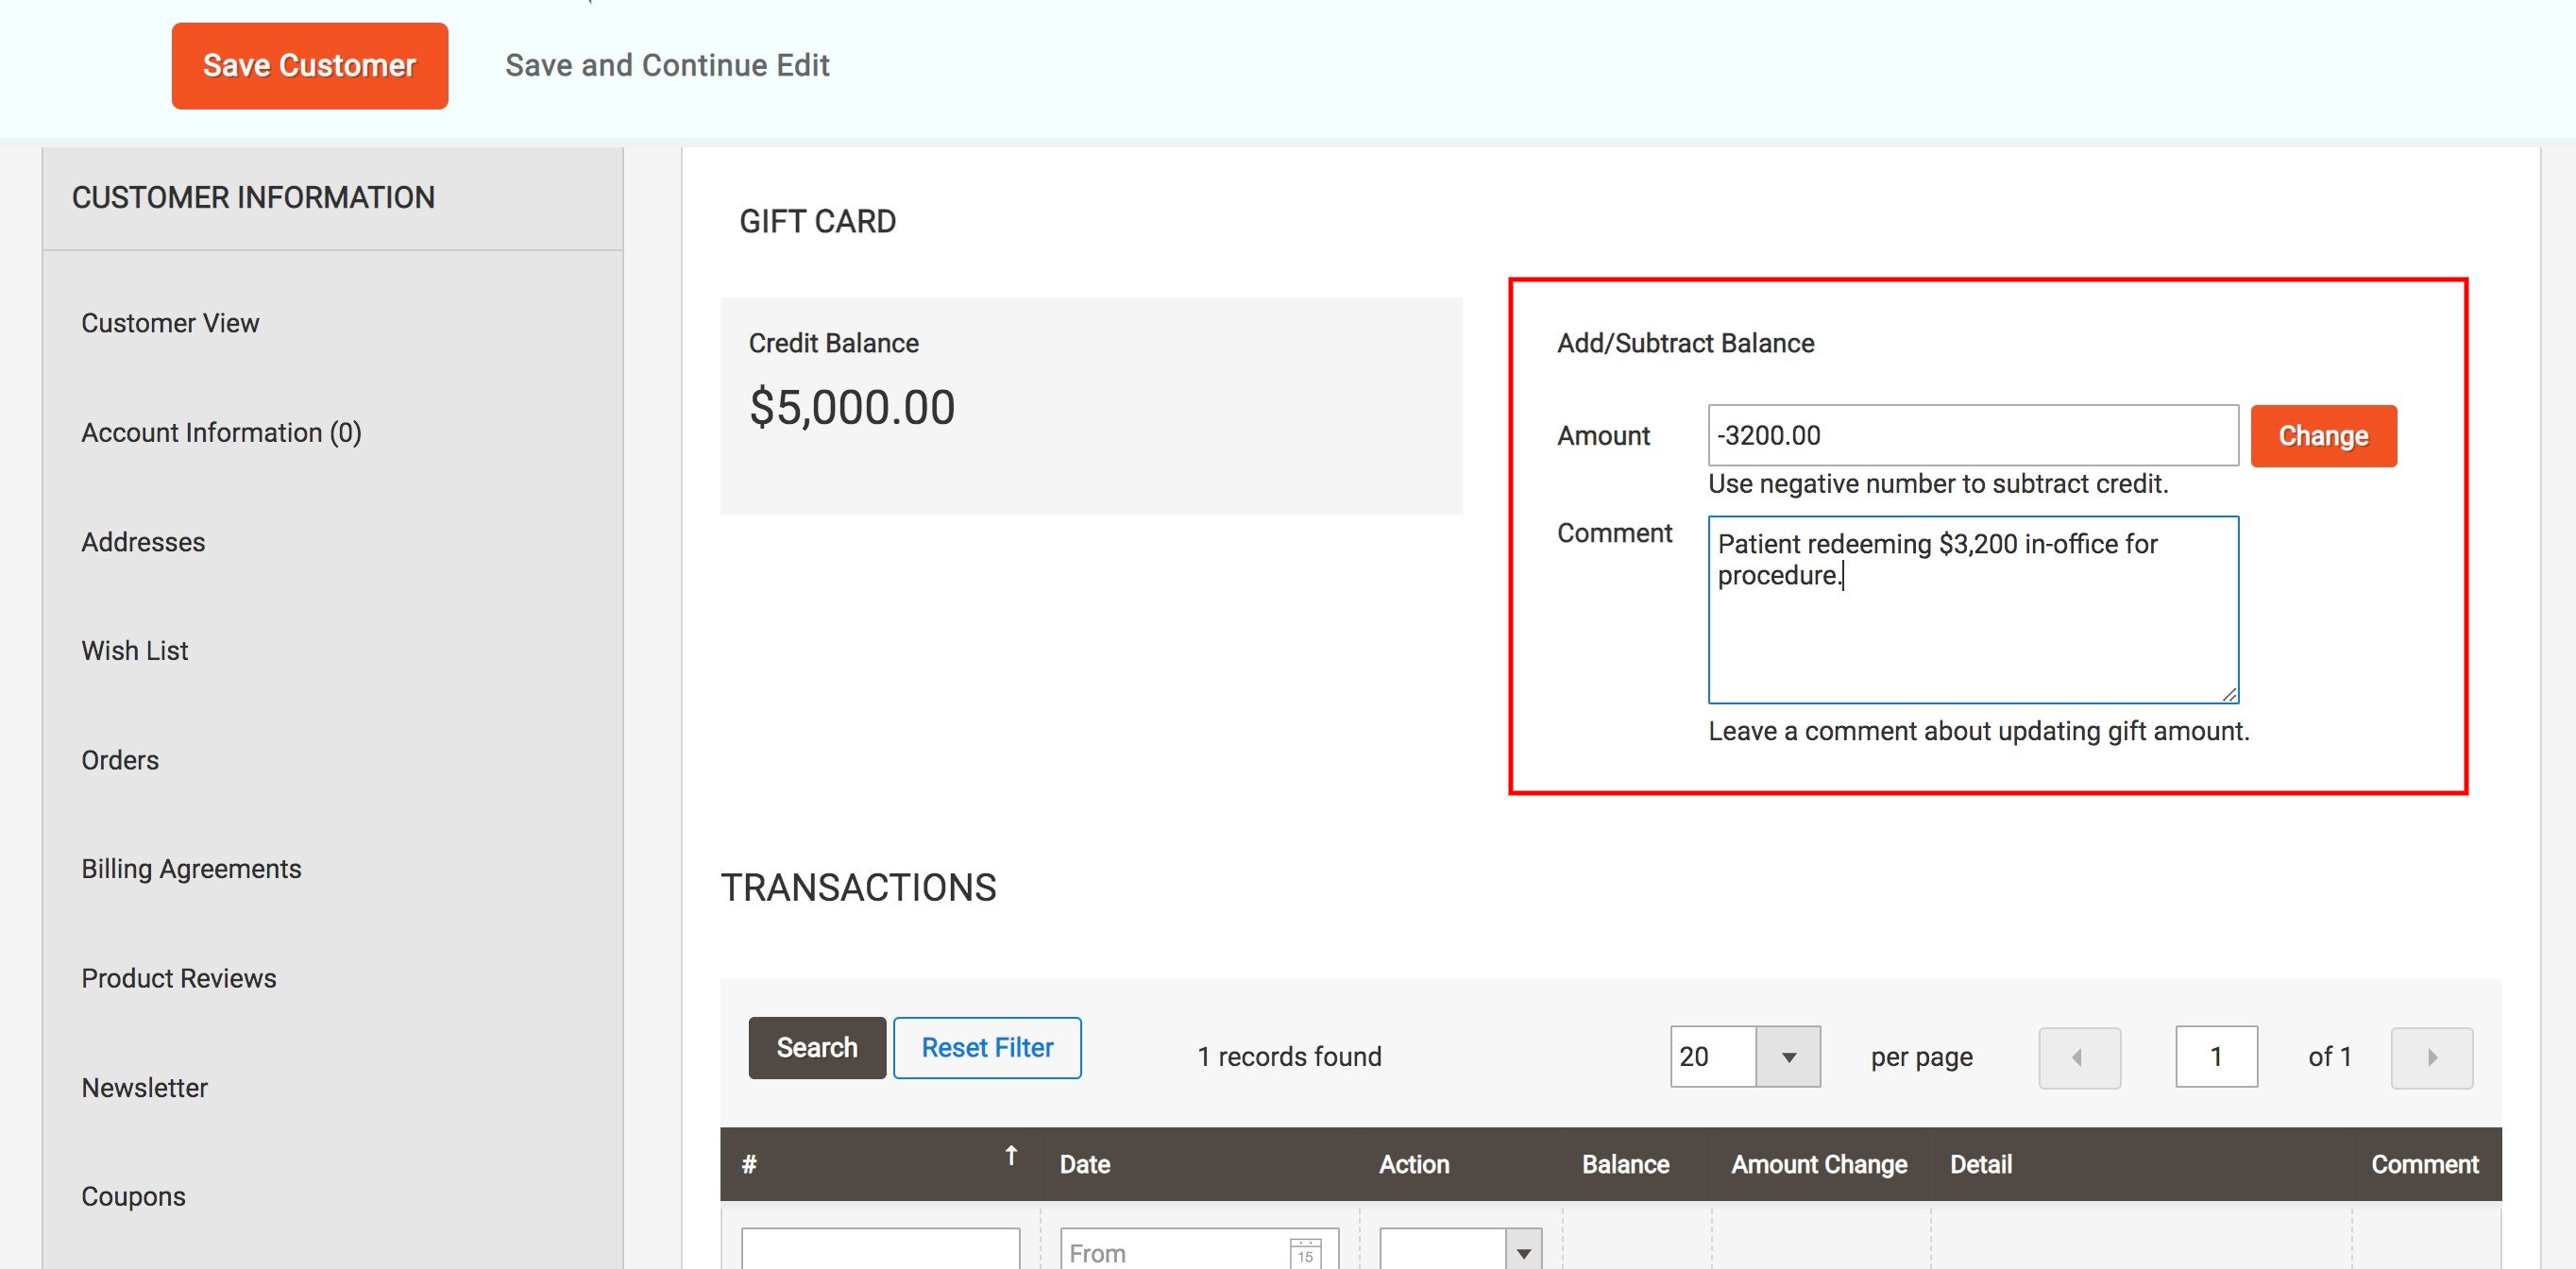The image size is (2576, 1269).
Task: Select the Action column header
Action: (x=1414, y=1164)
